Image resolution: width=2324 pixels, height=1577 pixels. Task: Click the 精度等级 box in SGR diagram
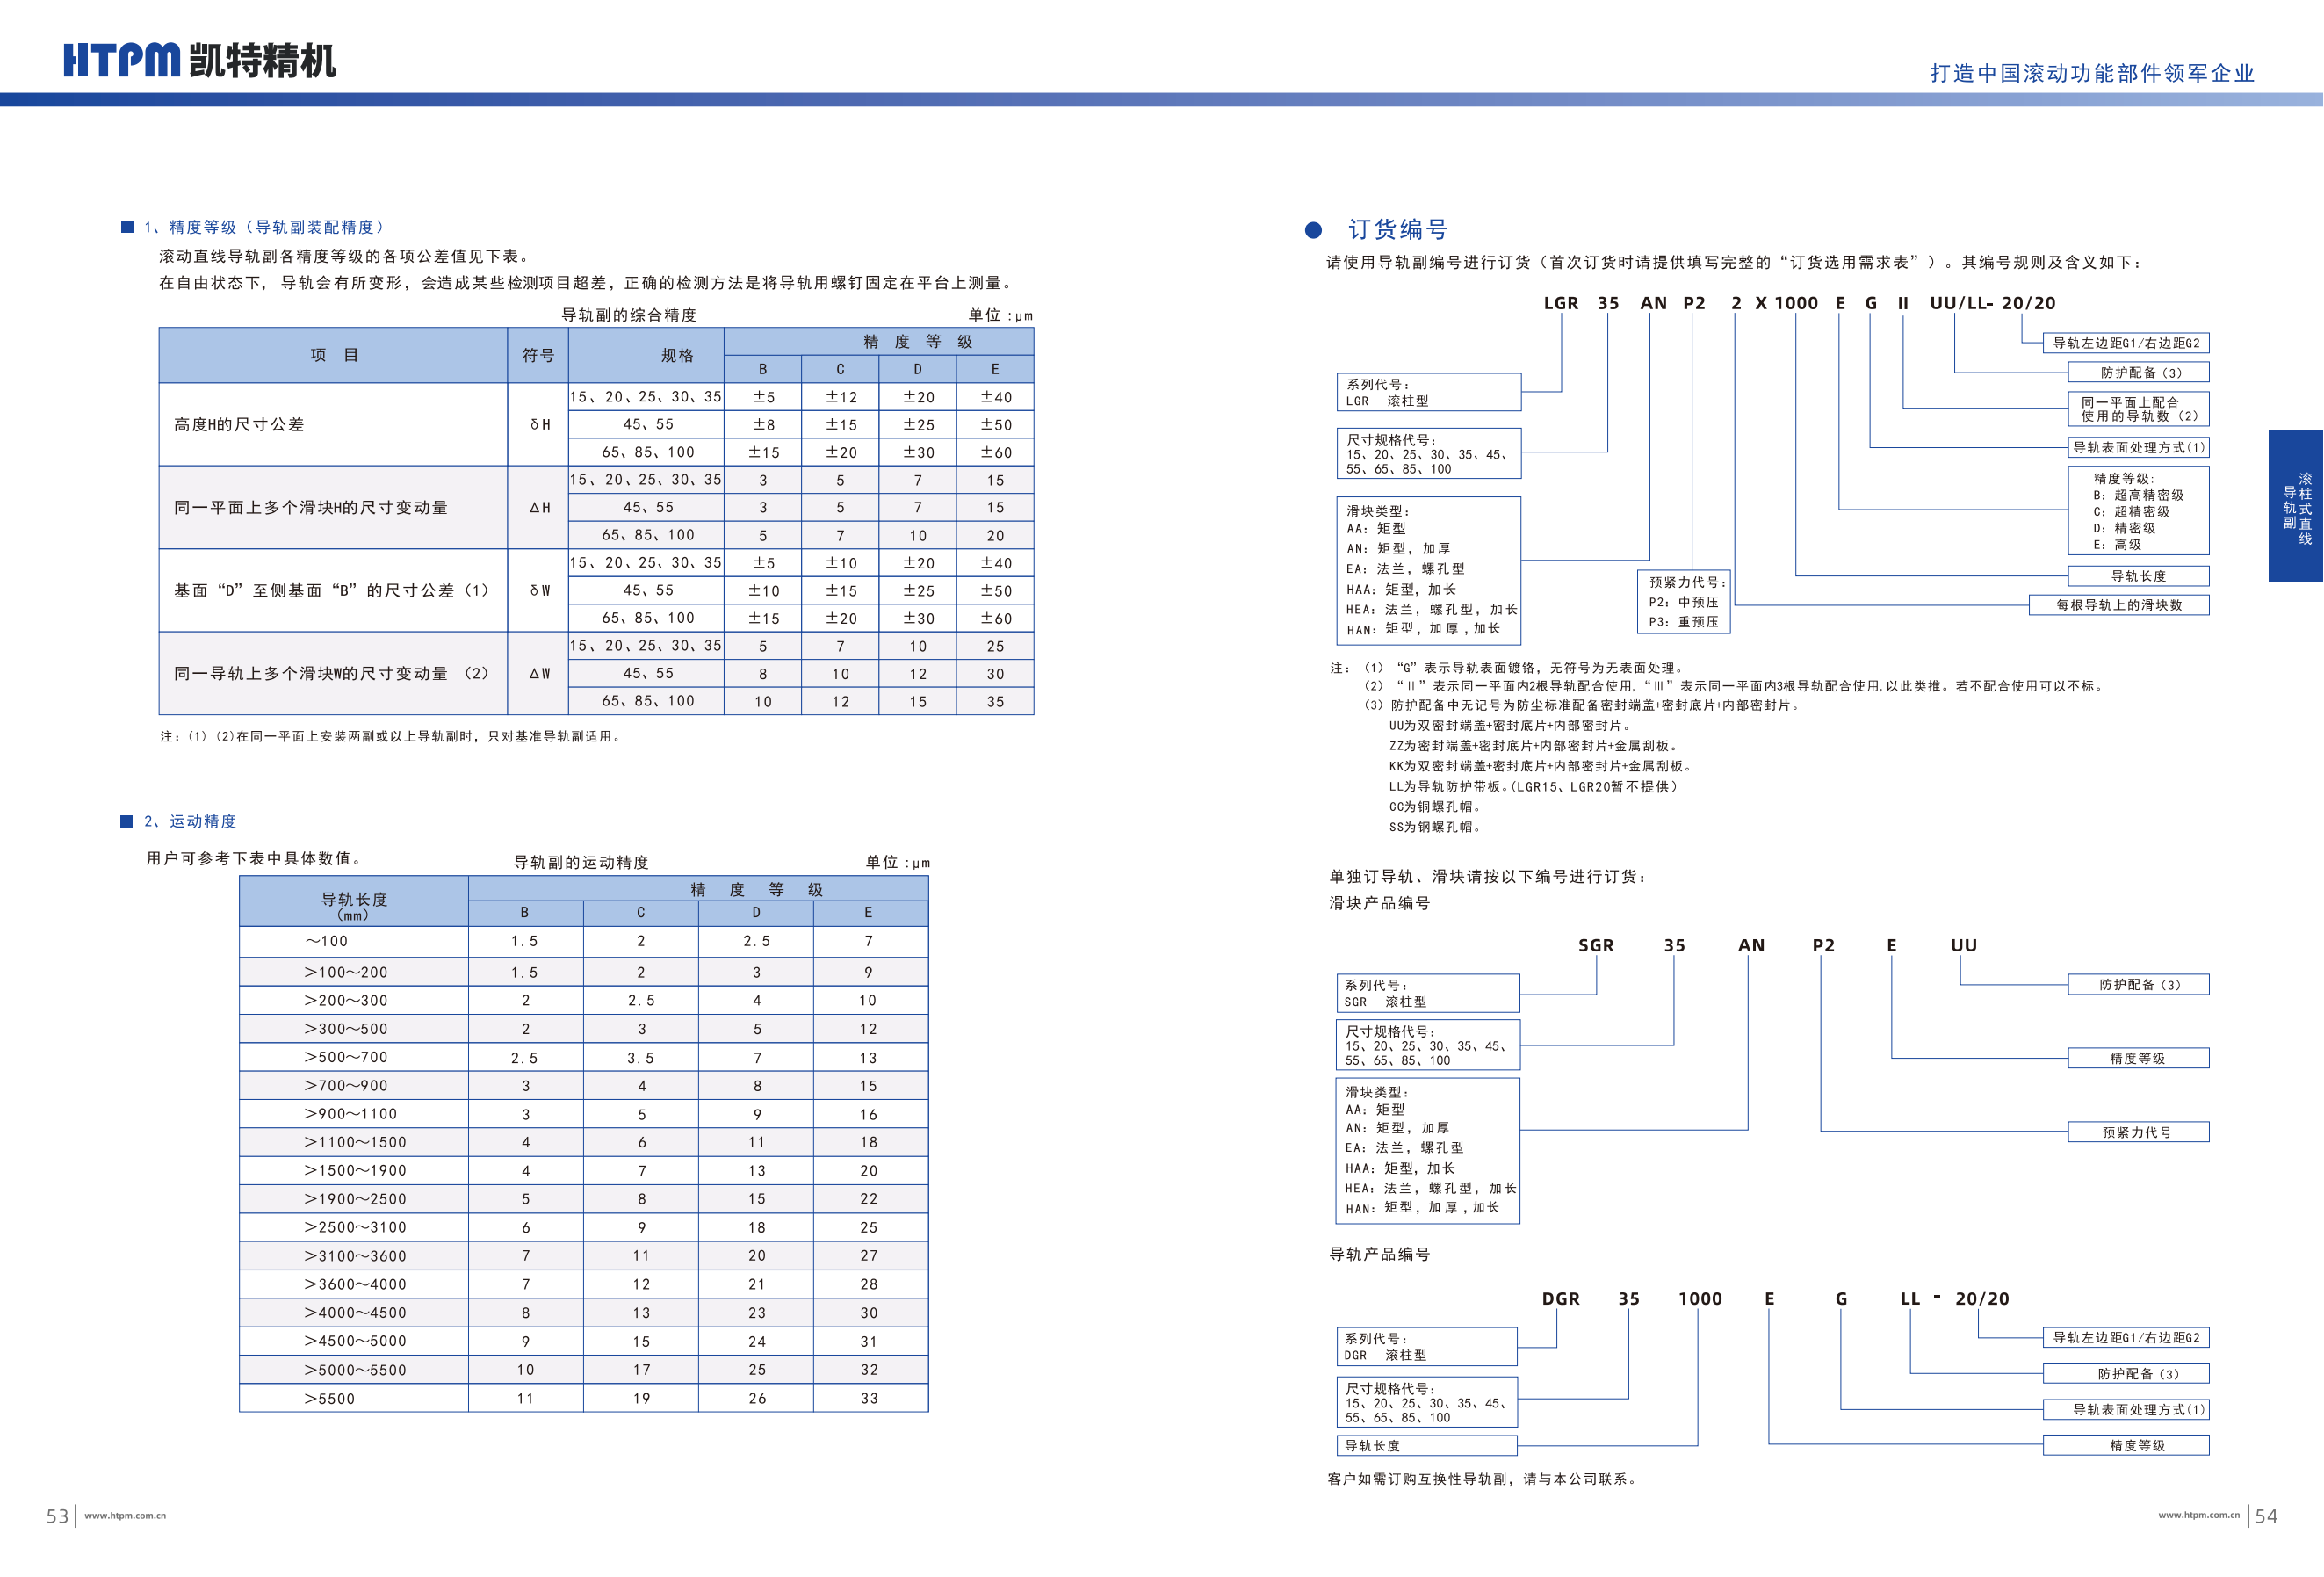click(2138, 1058)
